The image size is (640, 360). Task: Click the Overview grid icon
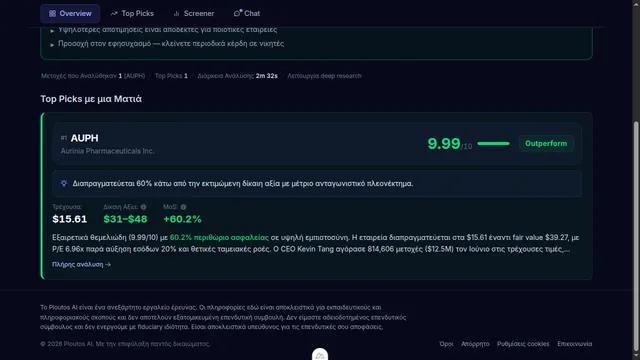[x=52, y=13]
